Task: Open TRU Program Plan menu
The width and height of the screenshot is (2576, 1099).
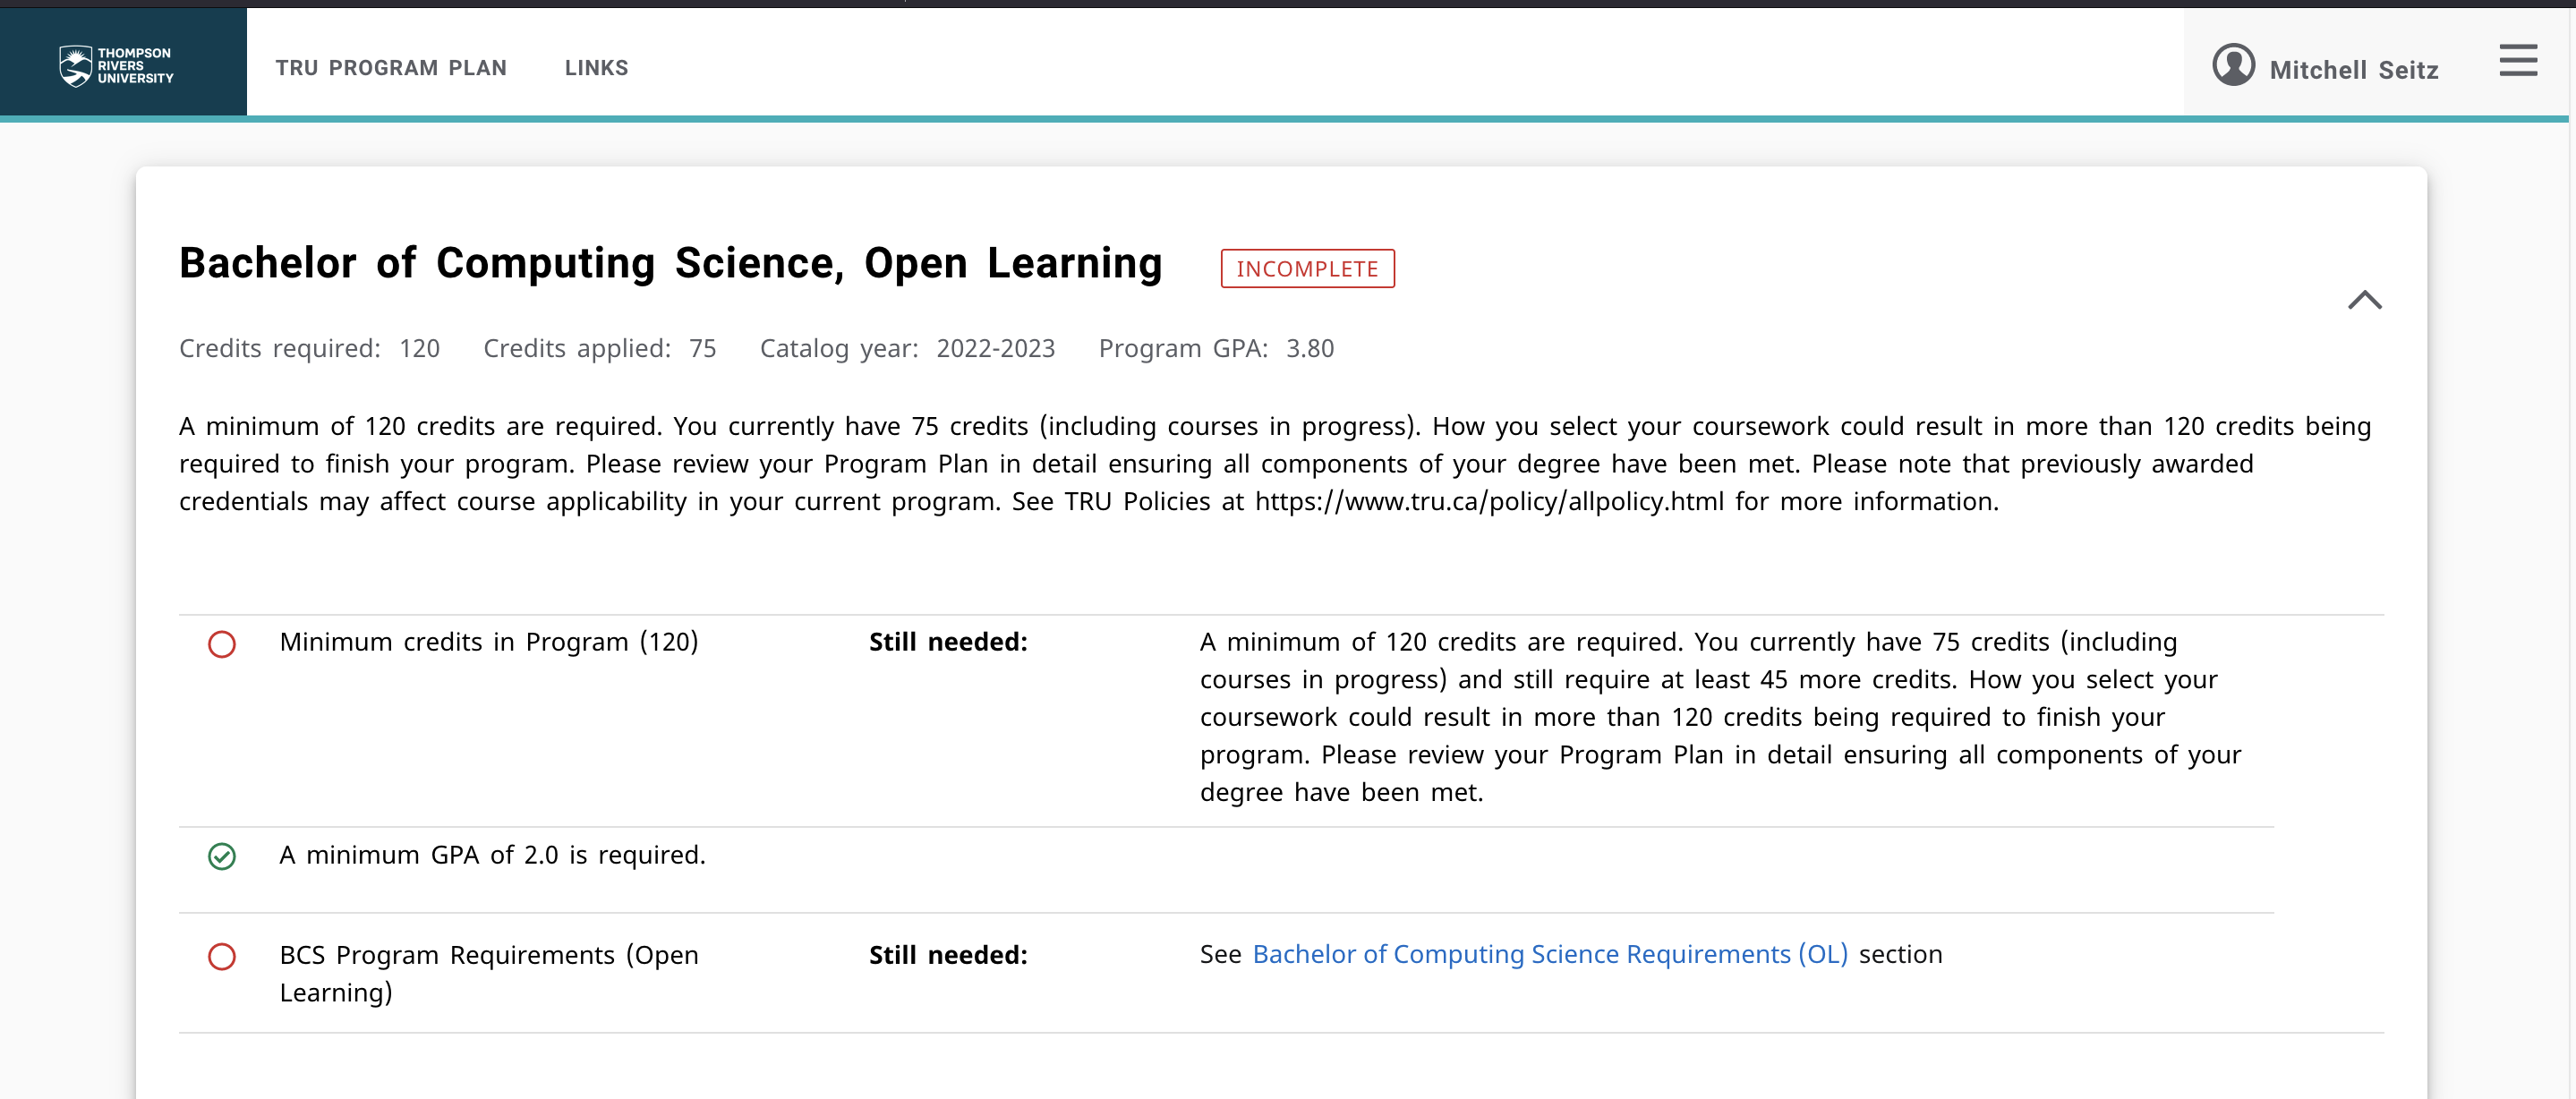Action: [x=391, y=68]
